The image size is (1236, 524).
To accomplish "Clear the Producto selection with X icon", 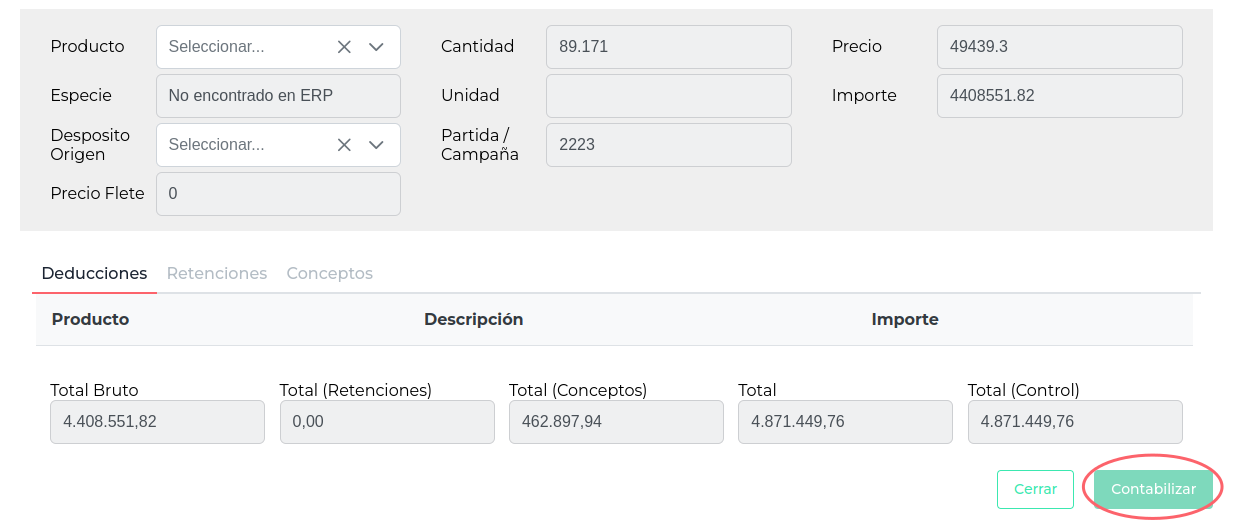I will 344,47.
